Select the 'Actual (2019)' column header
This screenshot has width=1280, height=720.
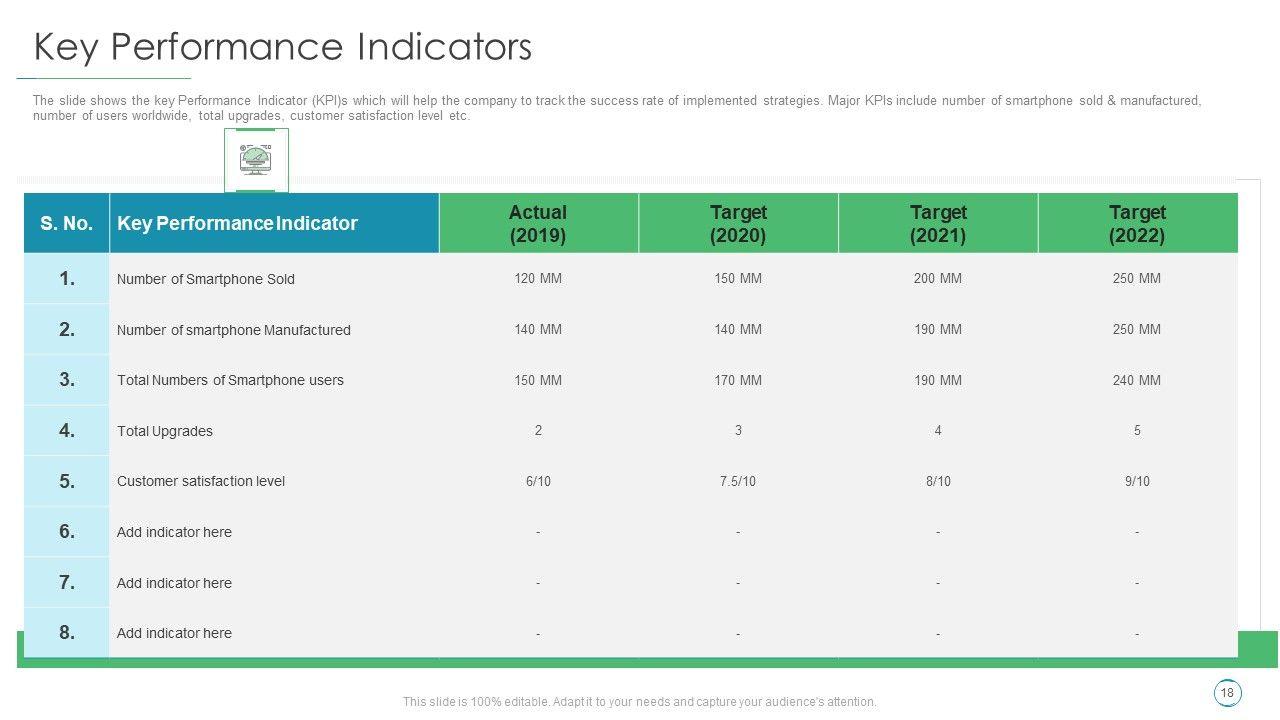point(538,223)
